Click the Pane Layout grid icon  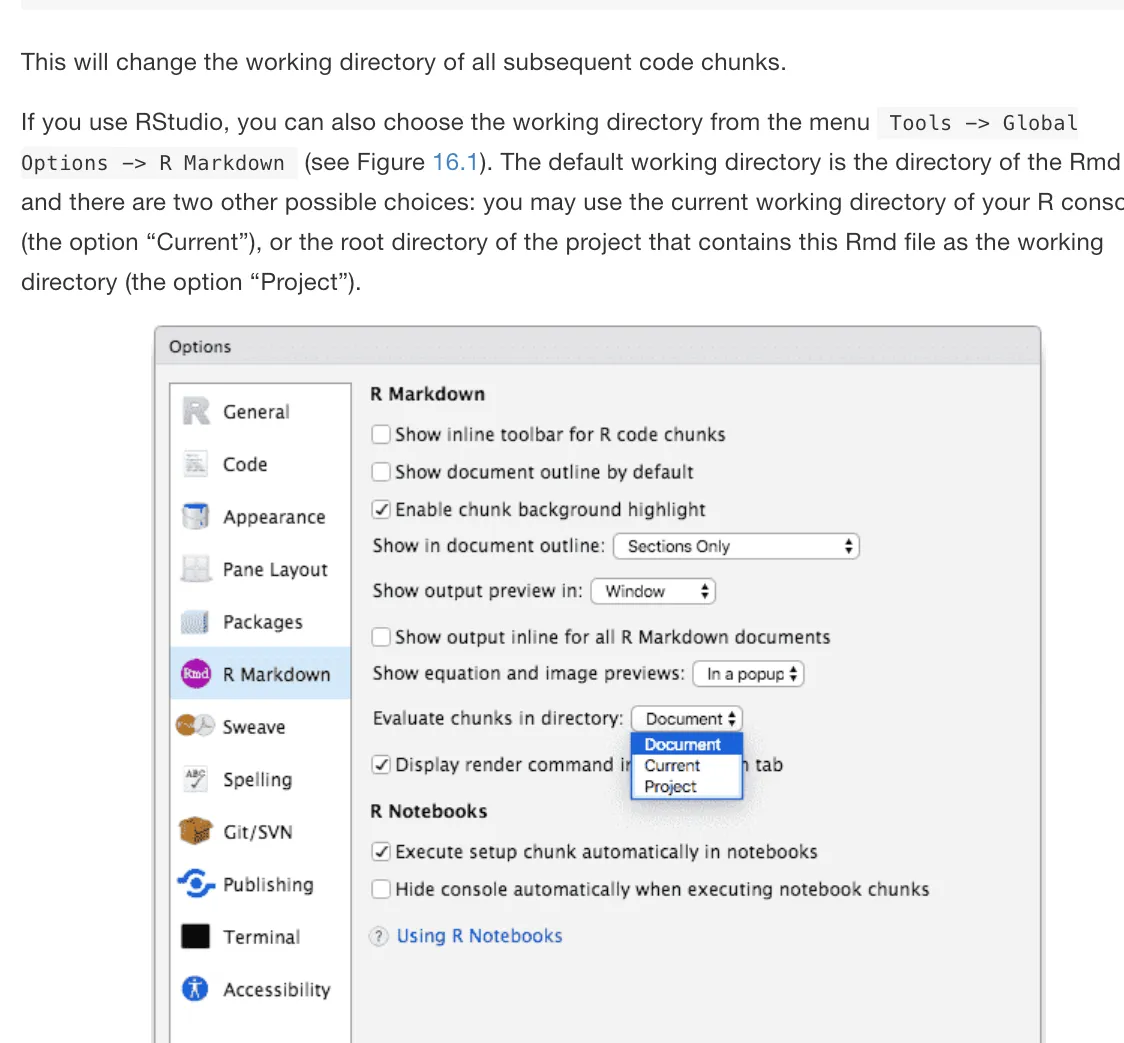pos(196,569)
